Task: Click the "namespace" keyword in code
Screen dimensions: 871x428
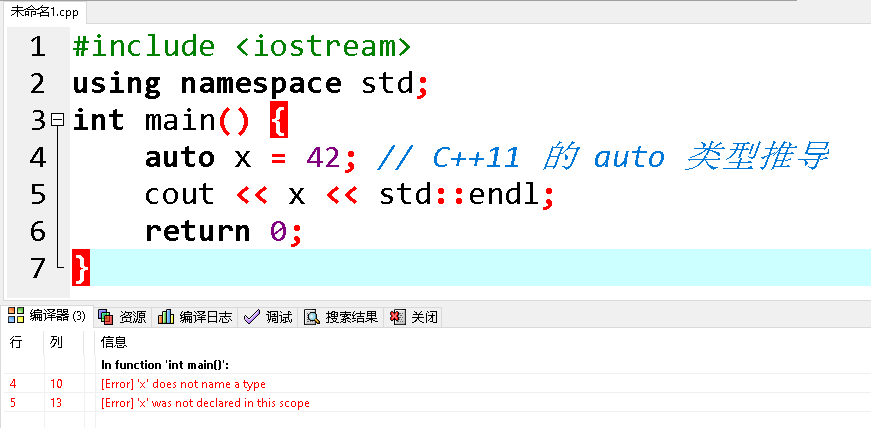Action: (x=261, y=84)
